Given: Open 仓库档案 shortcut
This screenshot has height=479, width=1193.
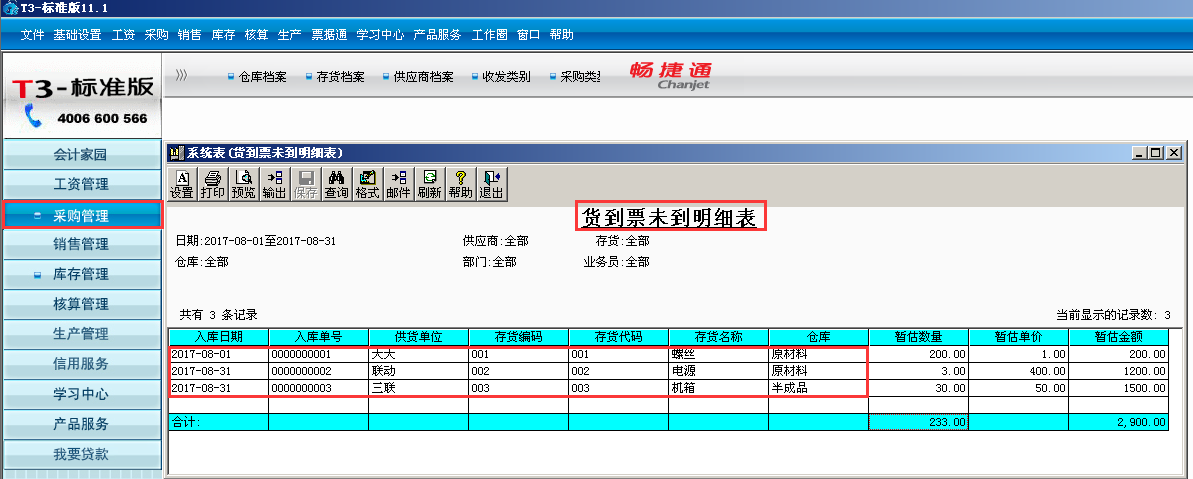Looking at the screenshot, I should (x=256, y=77).
